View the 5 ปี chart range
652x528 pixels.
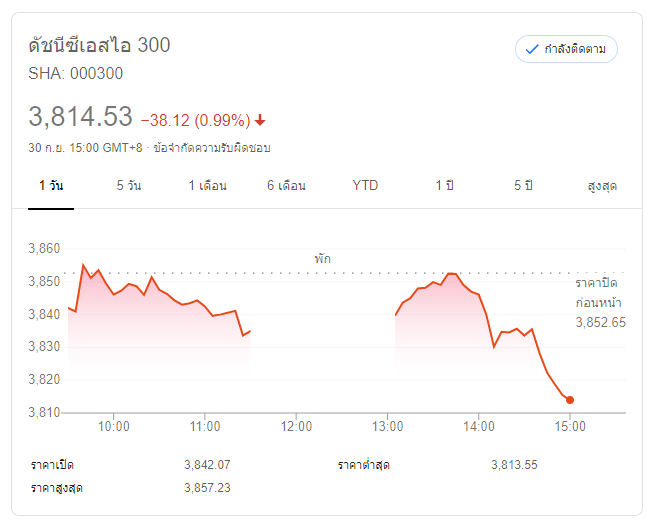(x=523, y=186)
